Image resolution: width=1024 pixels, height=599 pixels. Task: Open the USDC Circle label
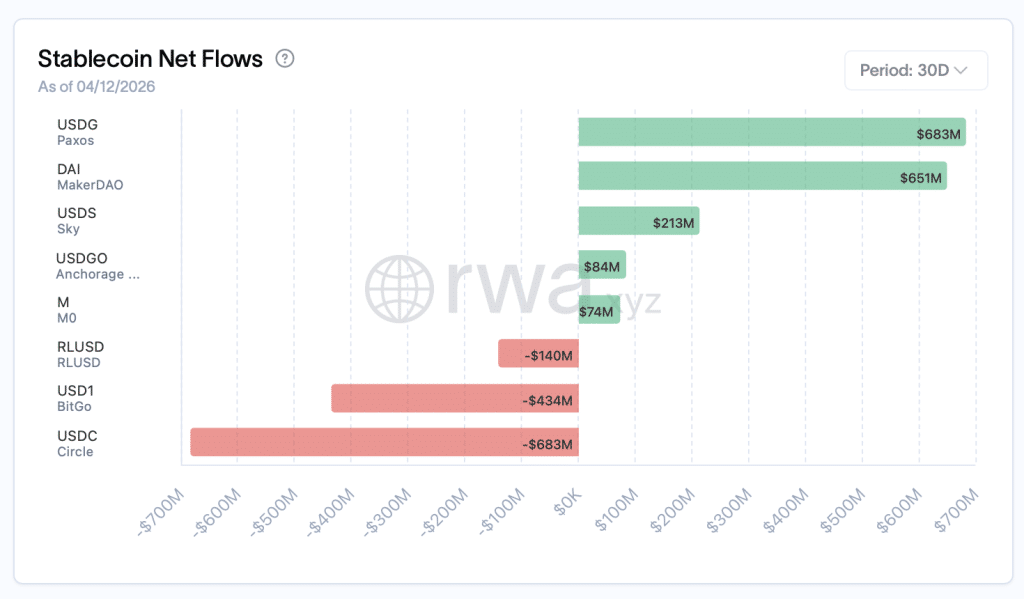click(x=77, y=443)
